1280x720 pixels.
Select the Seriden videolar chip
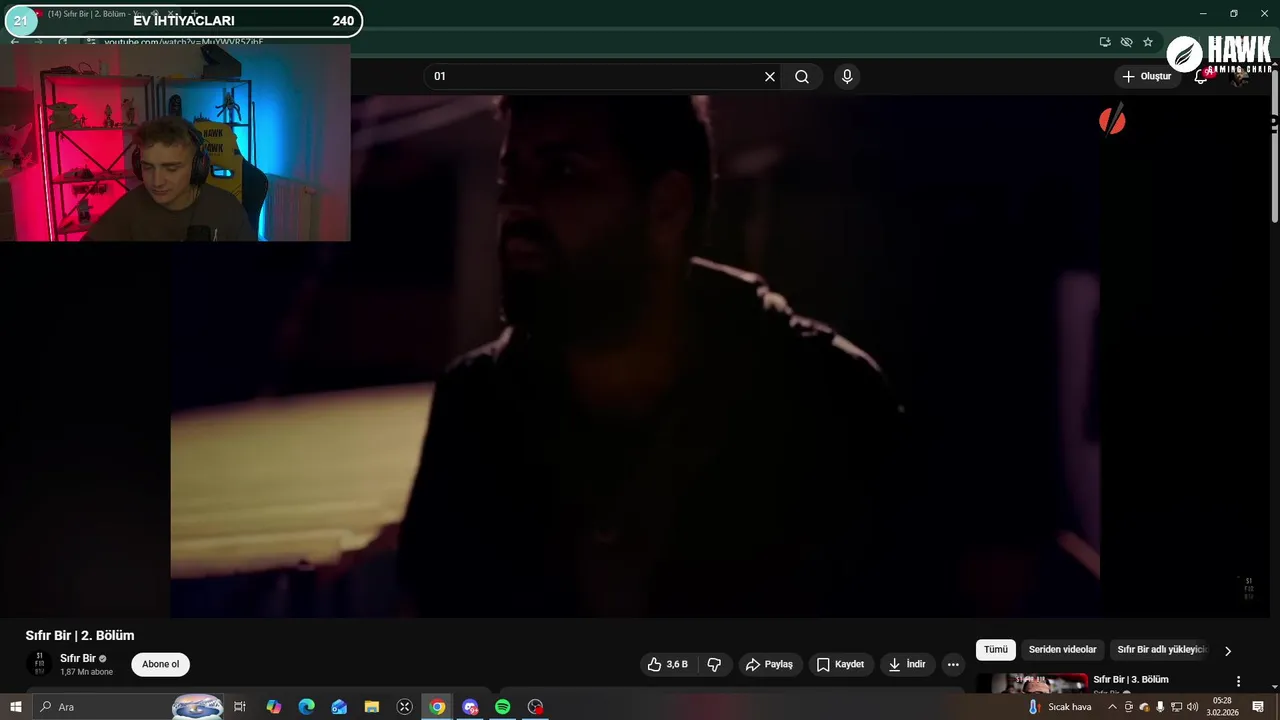tap(1062, 650)
